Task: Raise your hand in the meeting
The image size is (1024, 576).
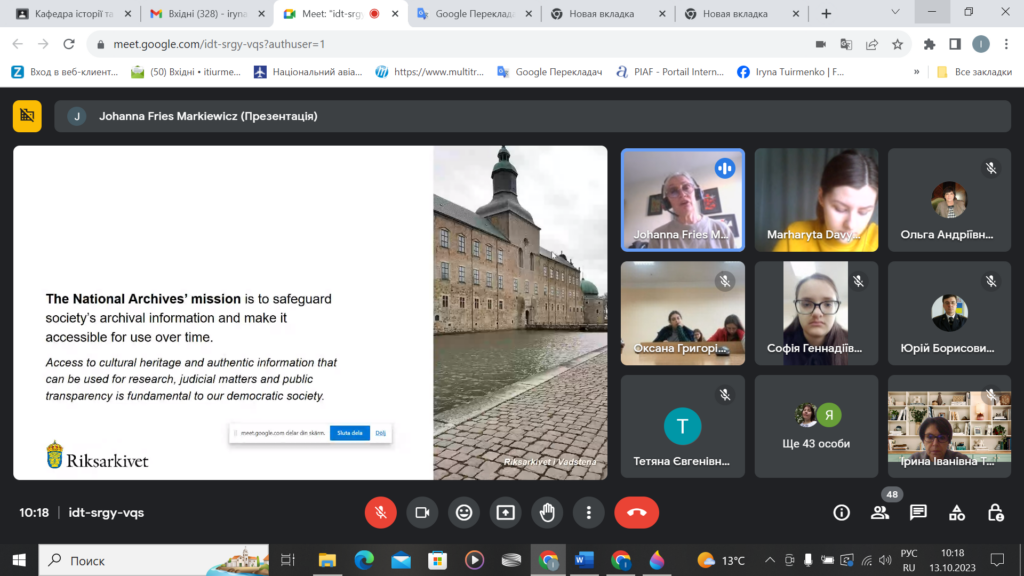Action: 547,512
